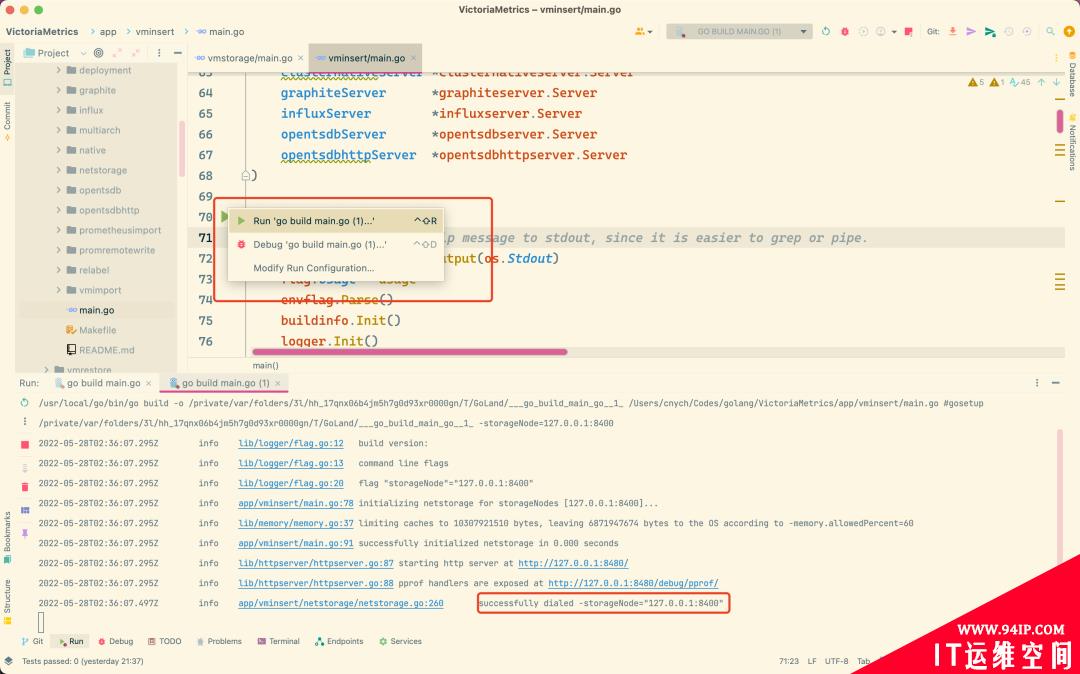Open Problems tool window button
The width and height of the screenshot is (1080, 674).
(219, 641)
